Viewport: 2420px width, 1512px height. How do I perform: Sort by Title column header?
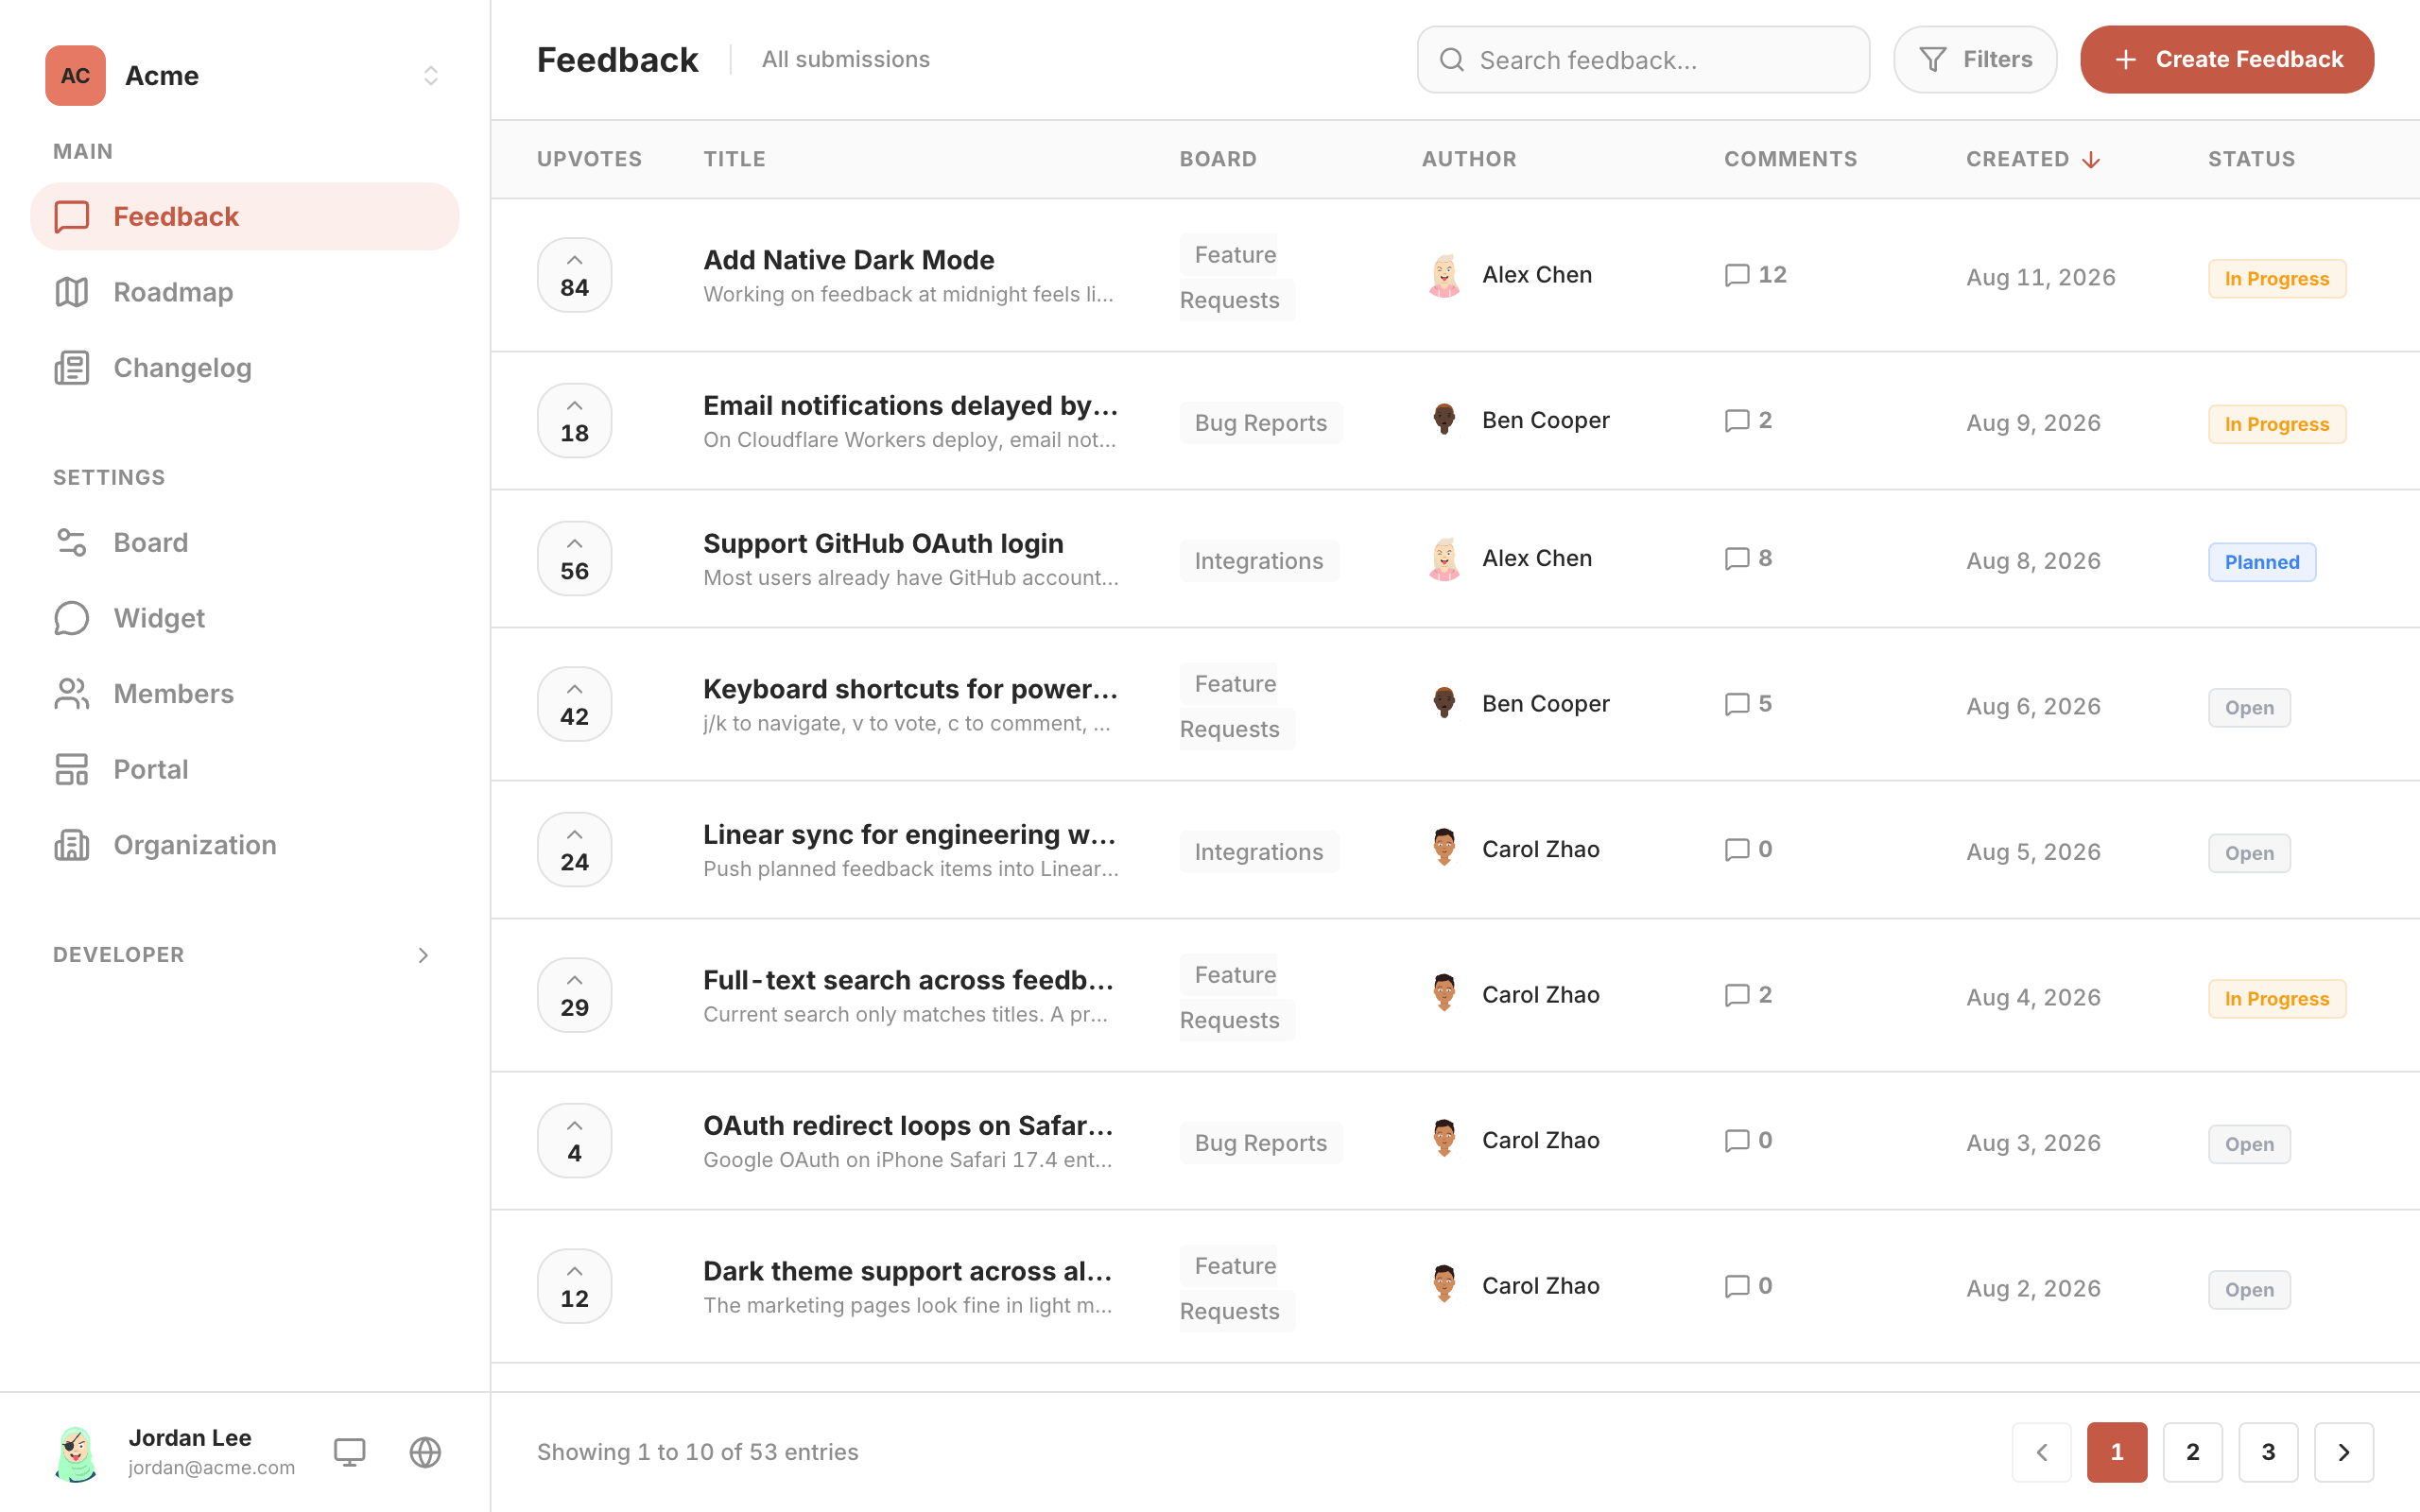pyautogui.click(x=734, y=159)
